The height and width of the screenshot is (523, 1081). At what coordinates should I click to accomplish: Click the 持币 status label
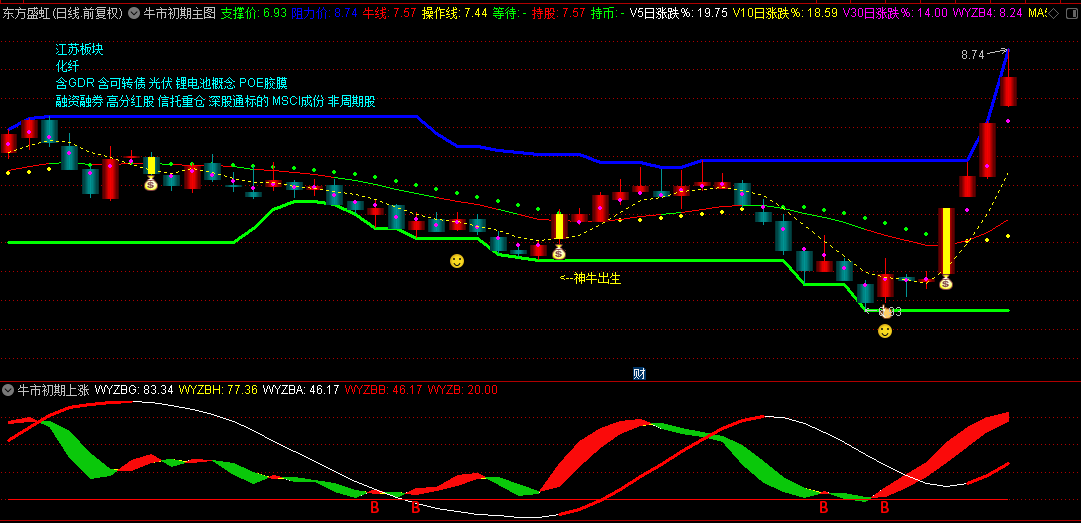pos(608,12)
